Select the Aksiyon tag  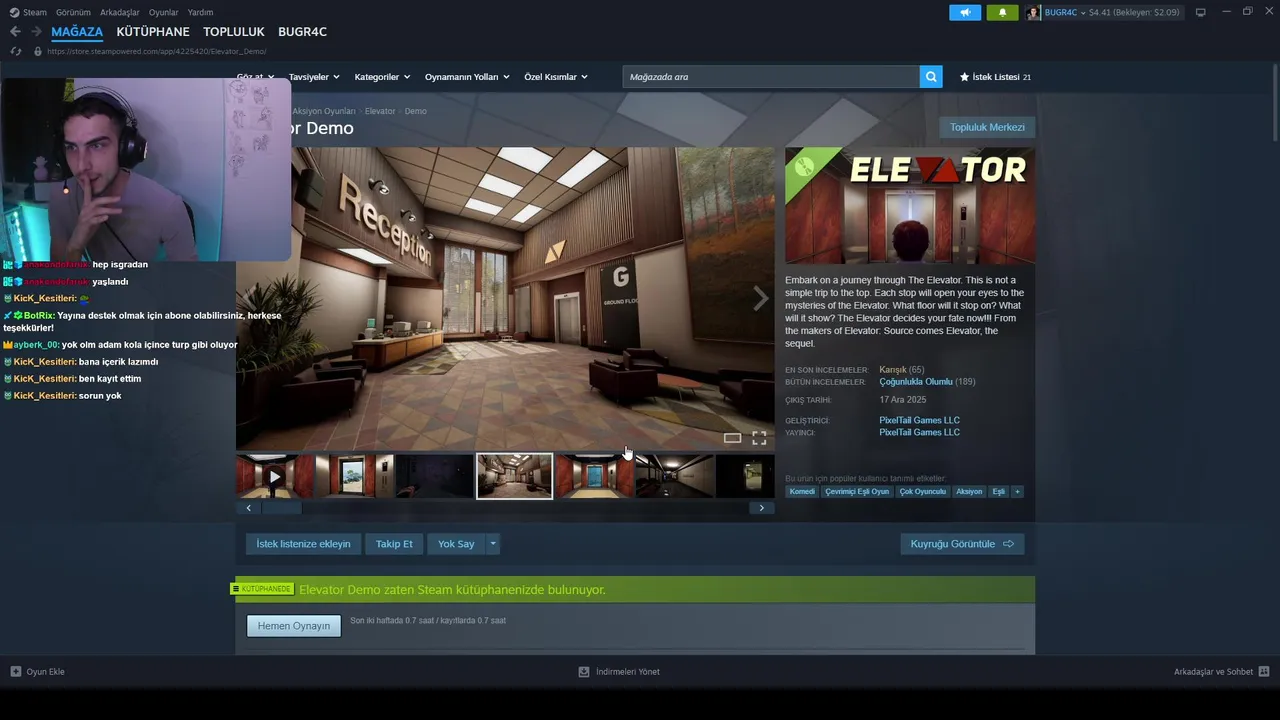pos(969,491)
